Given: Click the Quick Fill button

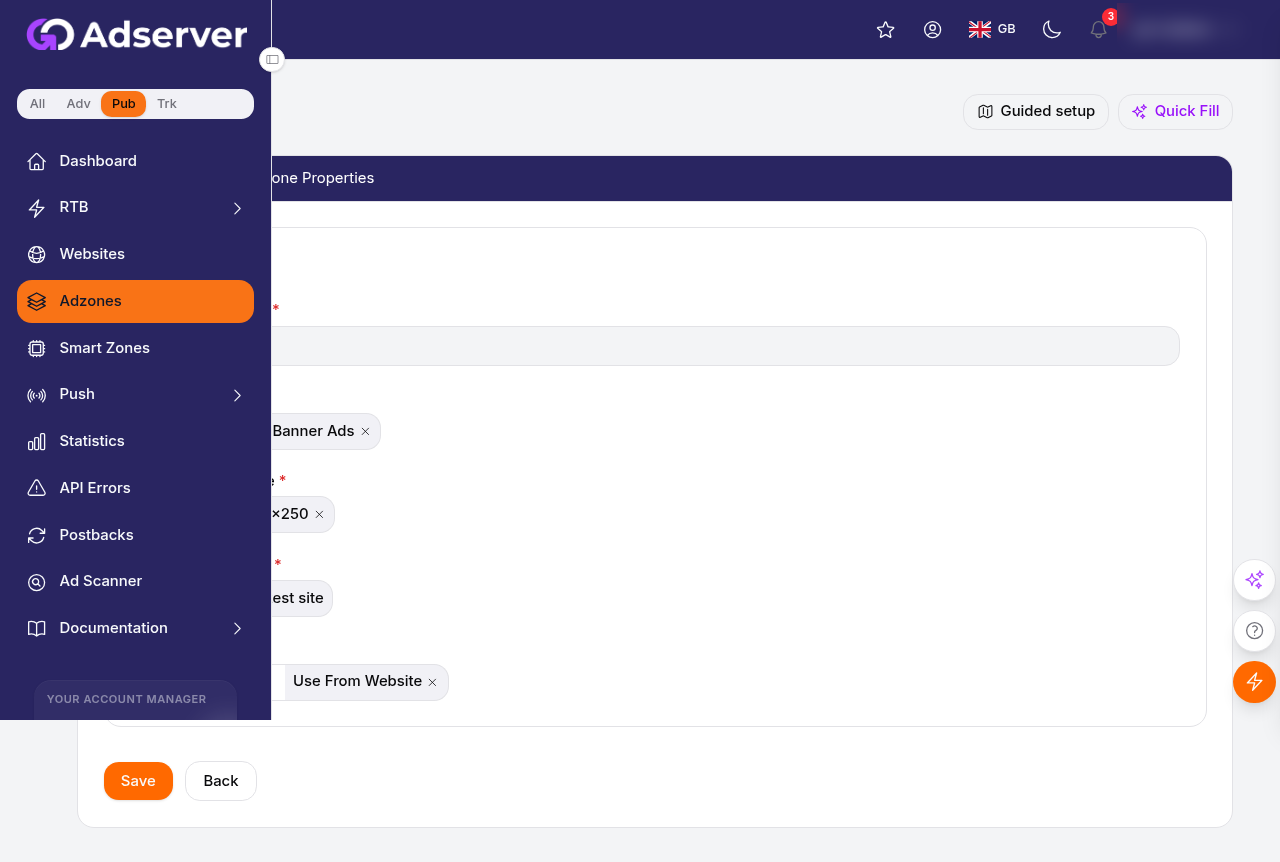Looking at the screenshot, I should (x=1175, y=112).
